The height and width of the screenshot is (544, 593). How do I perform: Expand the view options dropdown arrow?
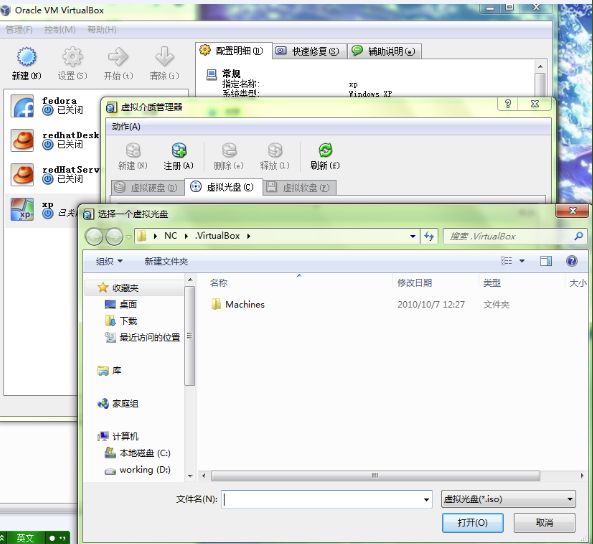(x=522, y=261)
